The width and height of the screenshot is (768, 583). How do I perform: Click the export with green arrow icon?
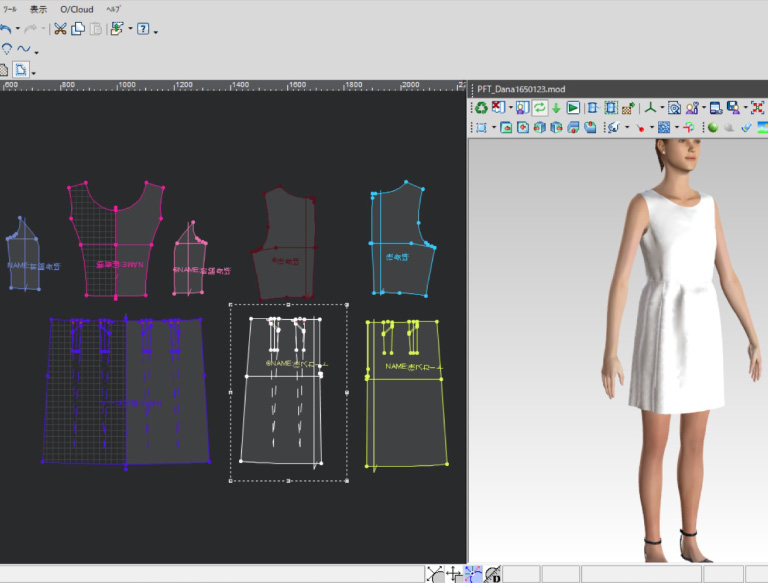[x=117, y=29]
